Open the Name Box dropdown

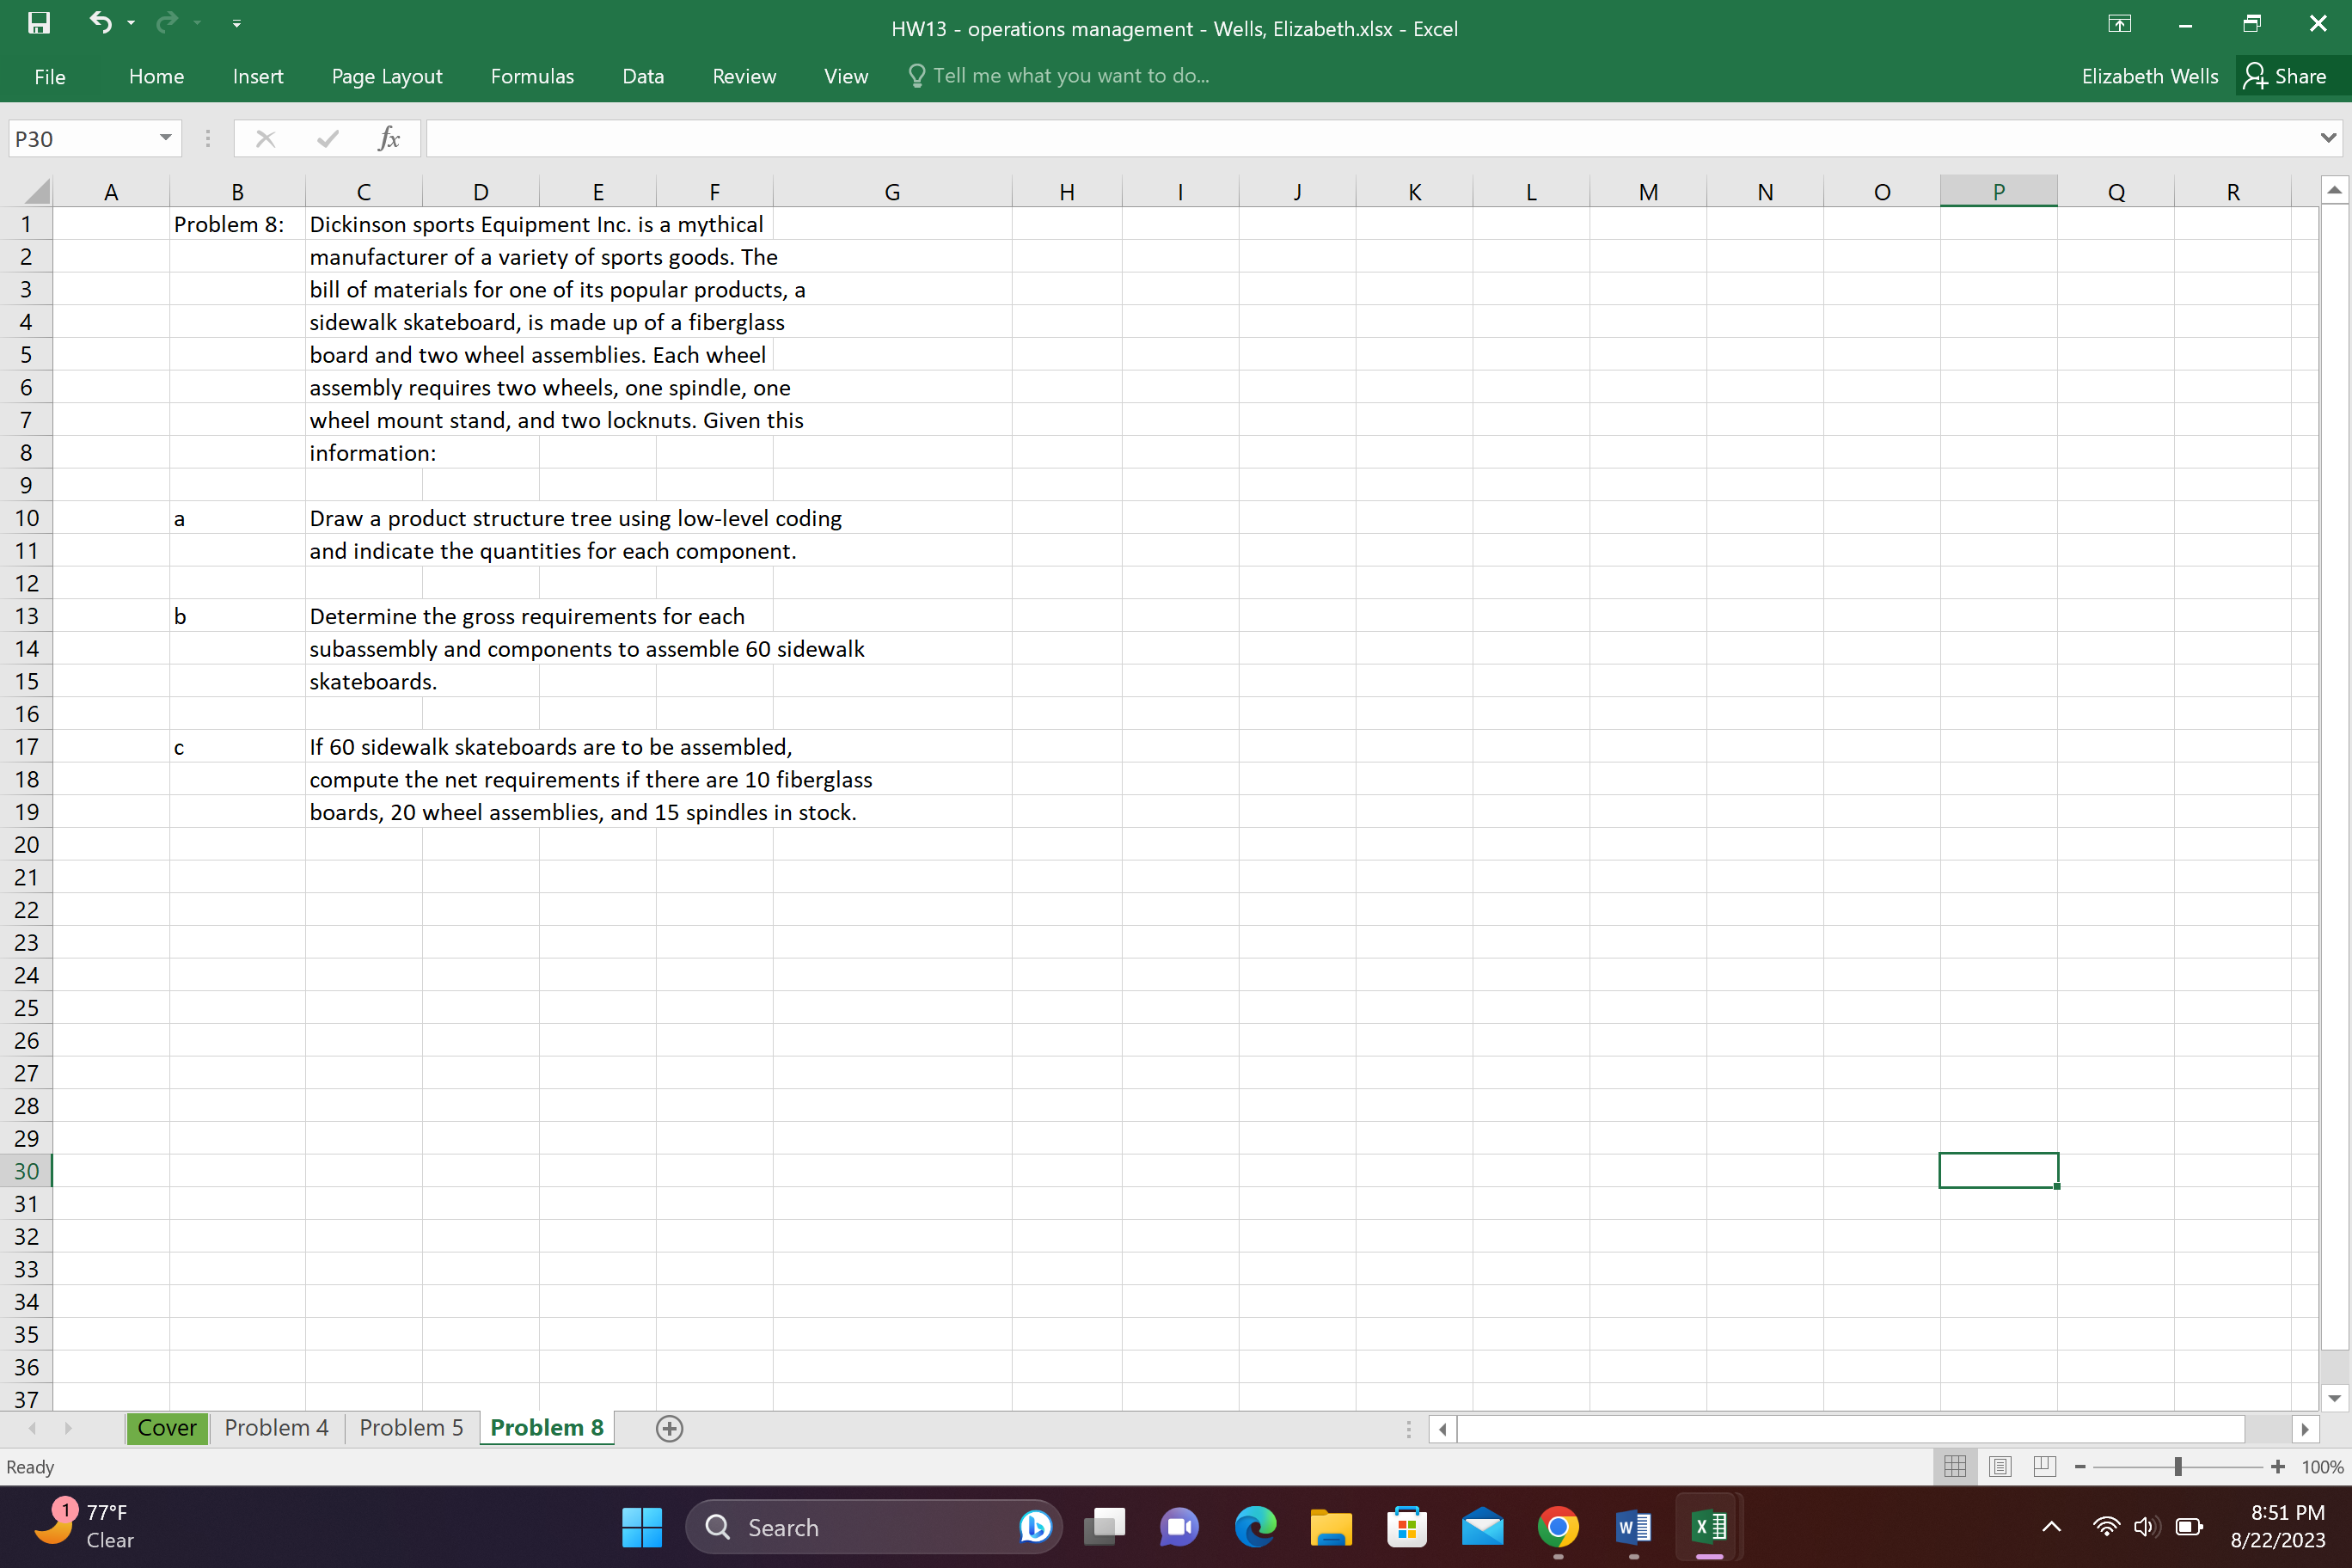165,138
